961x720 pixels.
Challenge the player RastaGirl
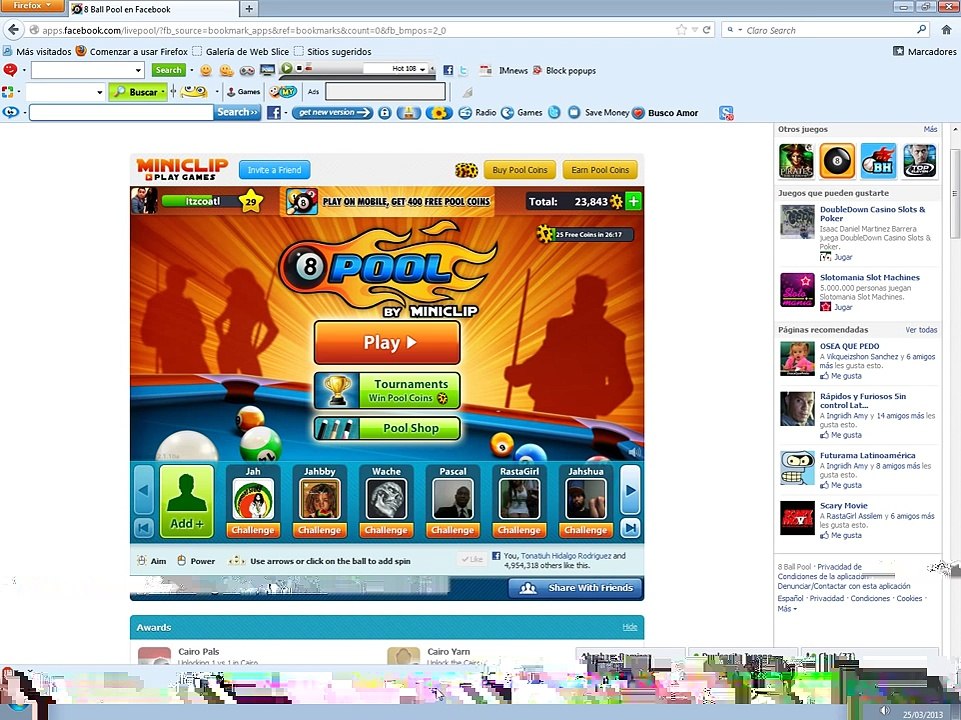(x=519, y=530)
